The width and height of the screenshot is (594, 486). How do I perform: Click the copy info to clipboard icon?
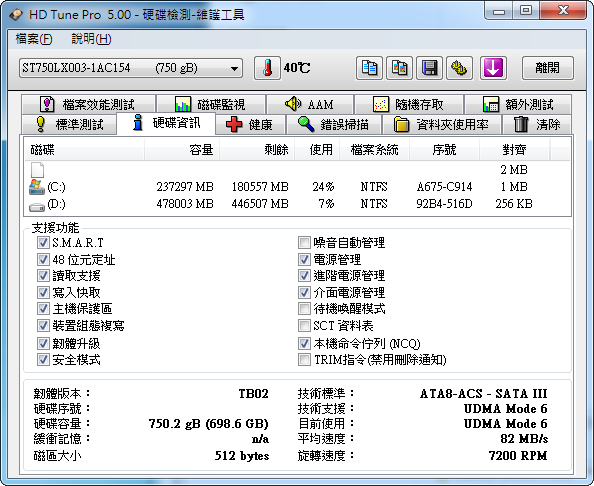point(369,68)
